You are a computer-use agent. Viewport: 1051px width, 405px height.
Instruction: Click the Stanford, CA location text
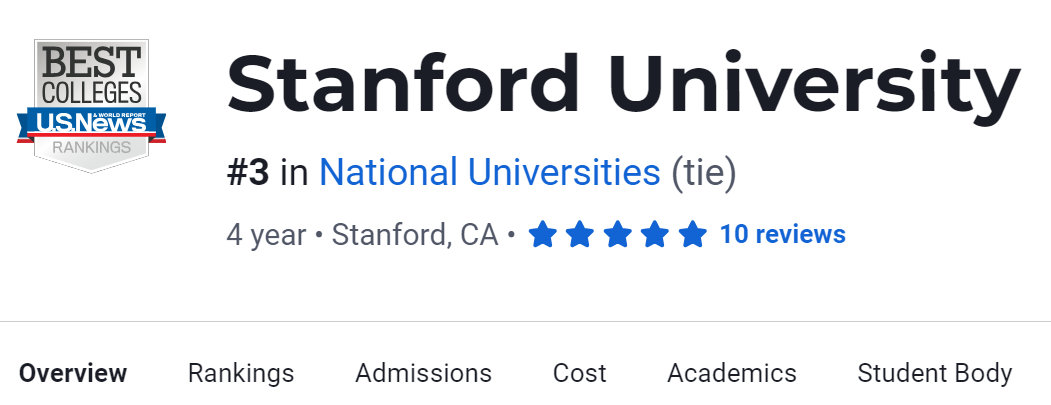(414, 235)
